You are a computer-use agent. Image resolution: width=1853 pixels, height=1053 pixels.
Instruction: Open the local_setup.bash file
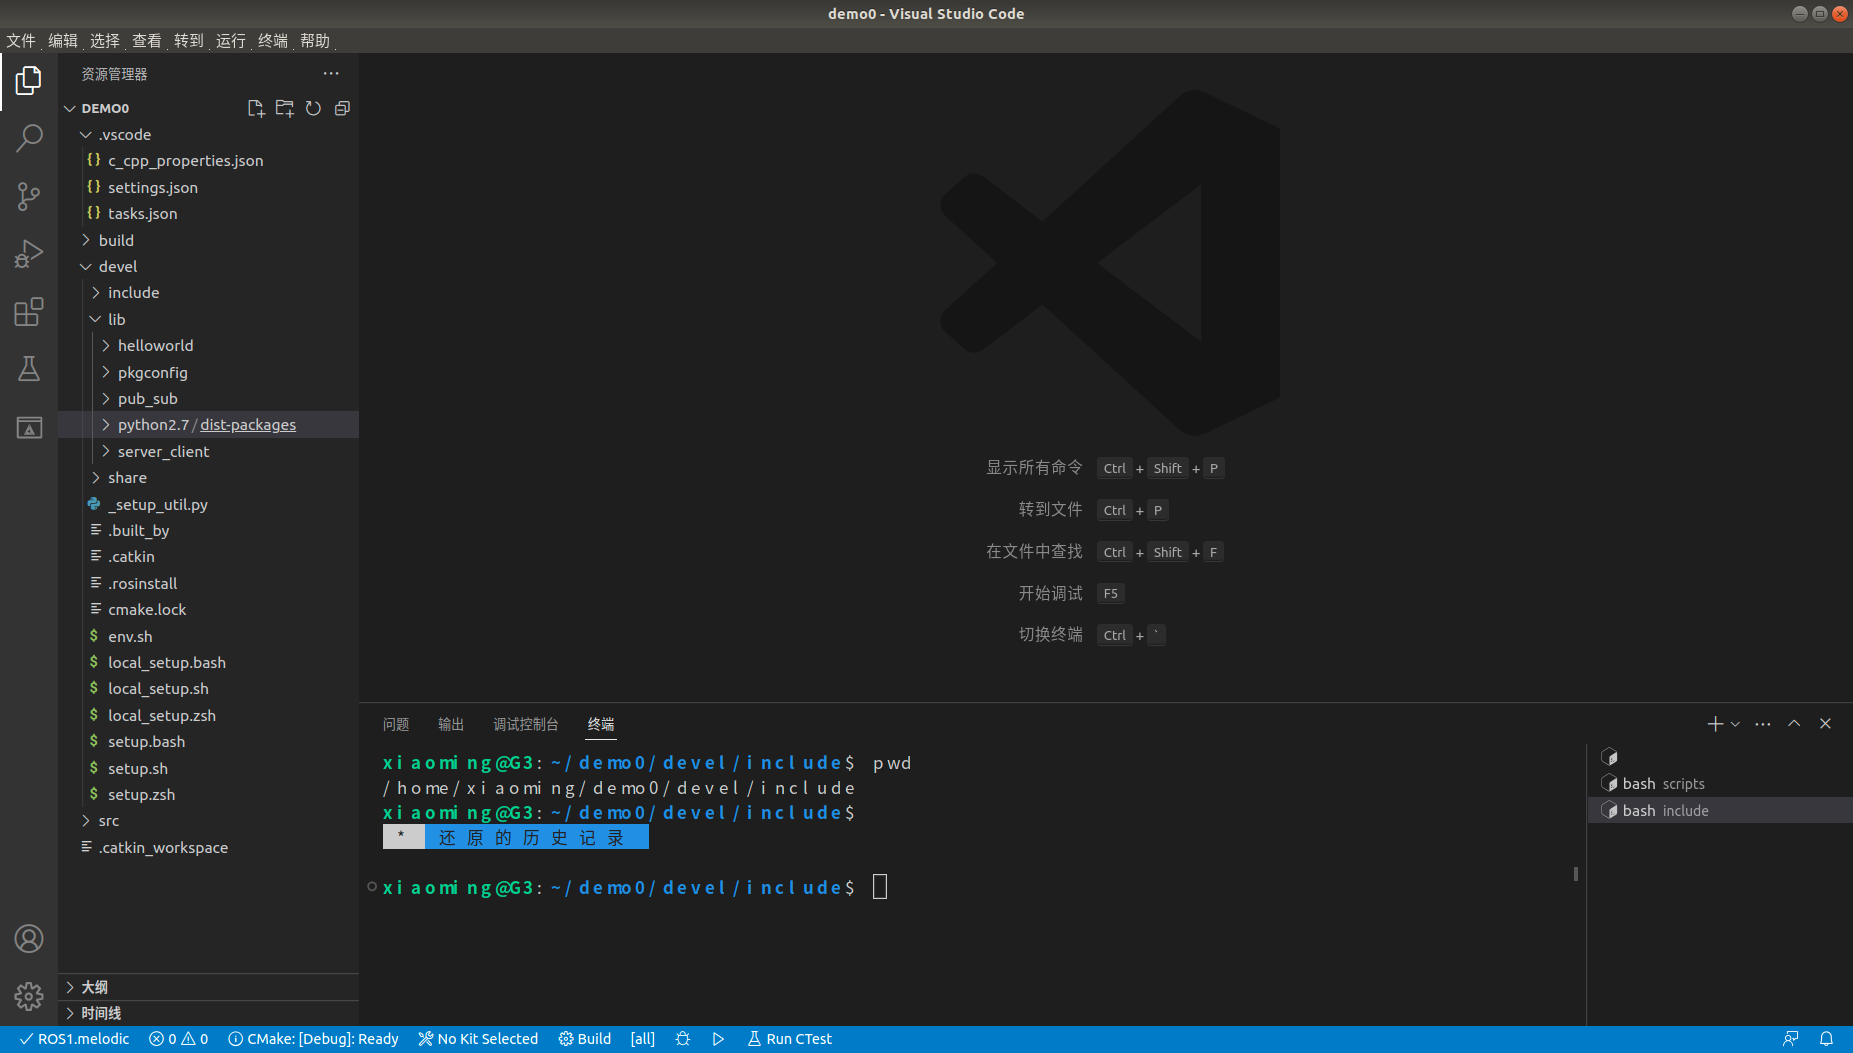click(208, 662)
